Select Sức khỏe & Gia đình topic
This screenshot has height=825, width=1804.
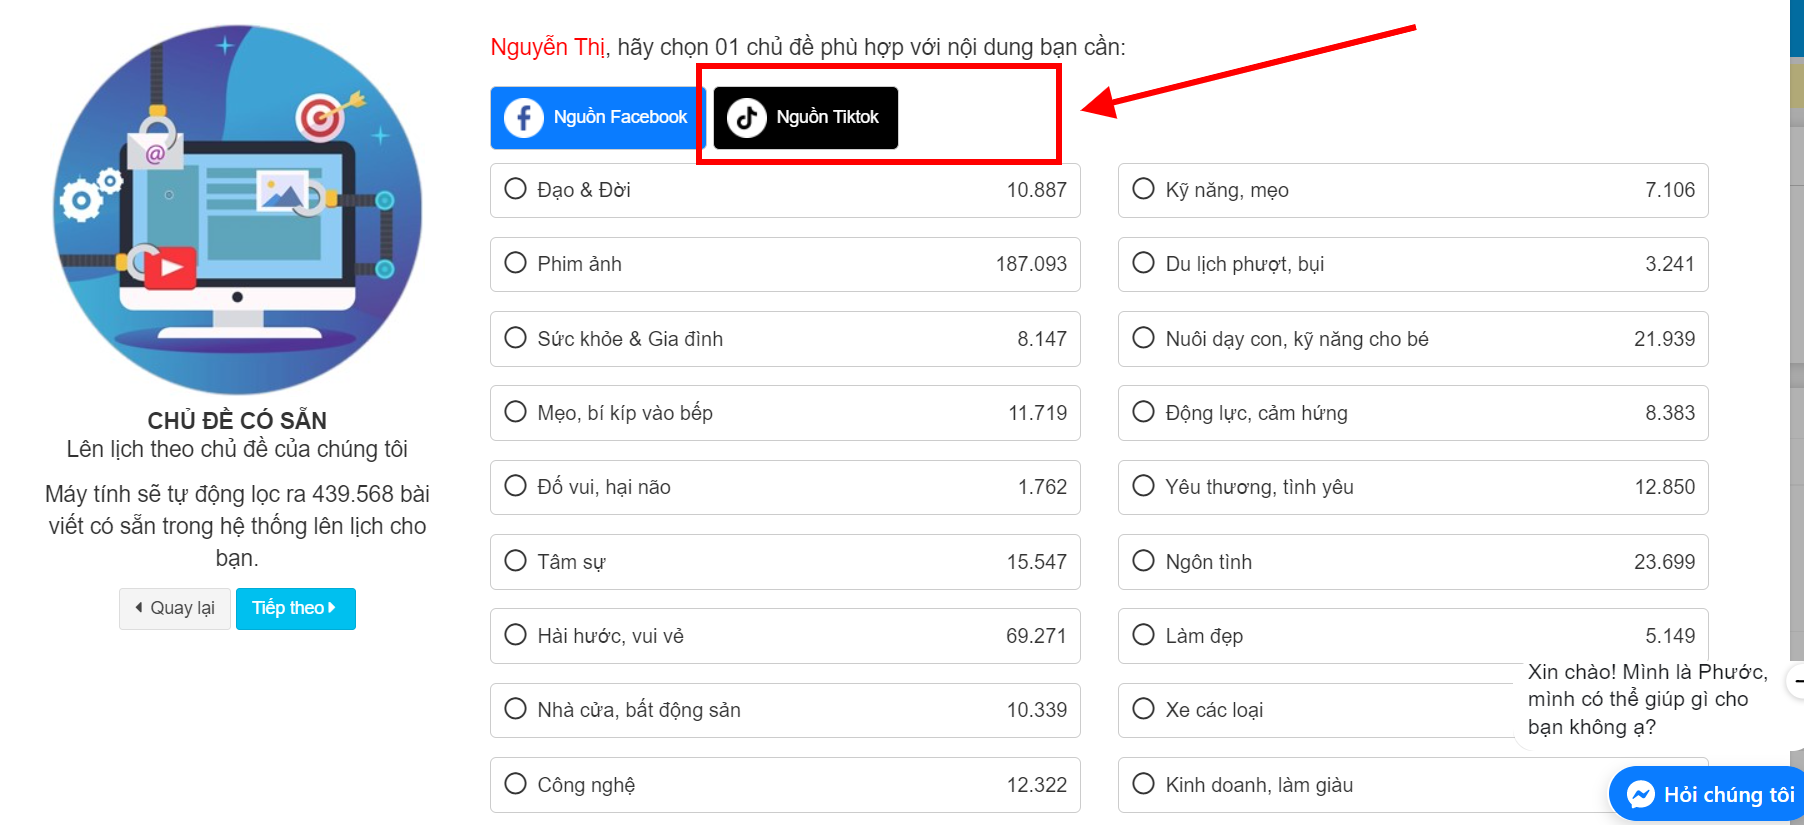pyautogui.click(x=516, y=338)
